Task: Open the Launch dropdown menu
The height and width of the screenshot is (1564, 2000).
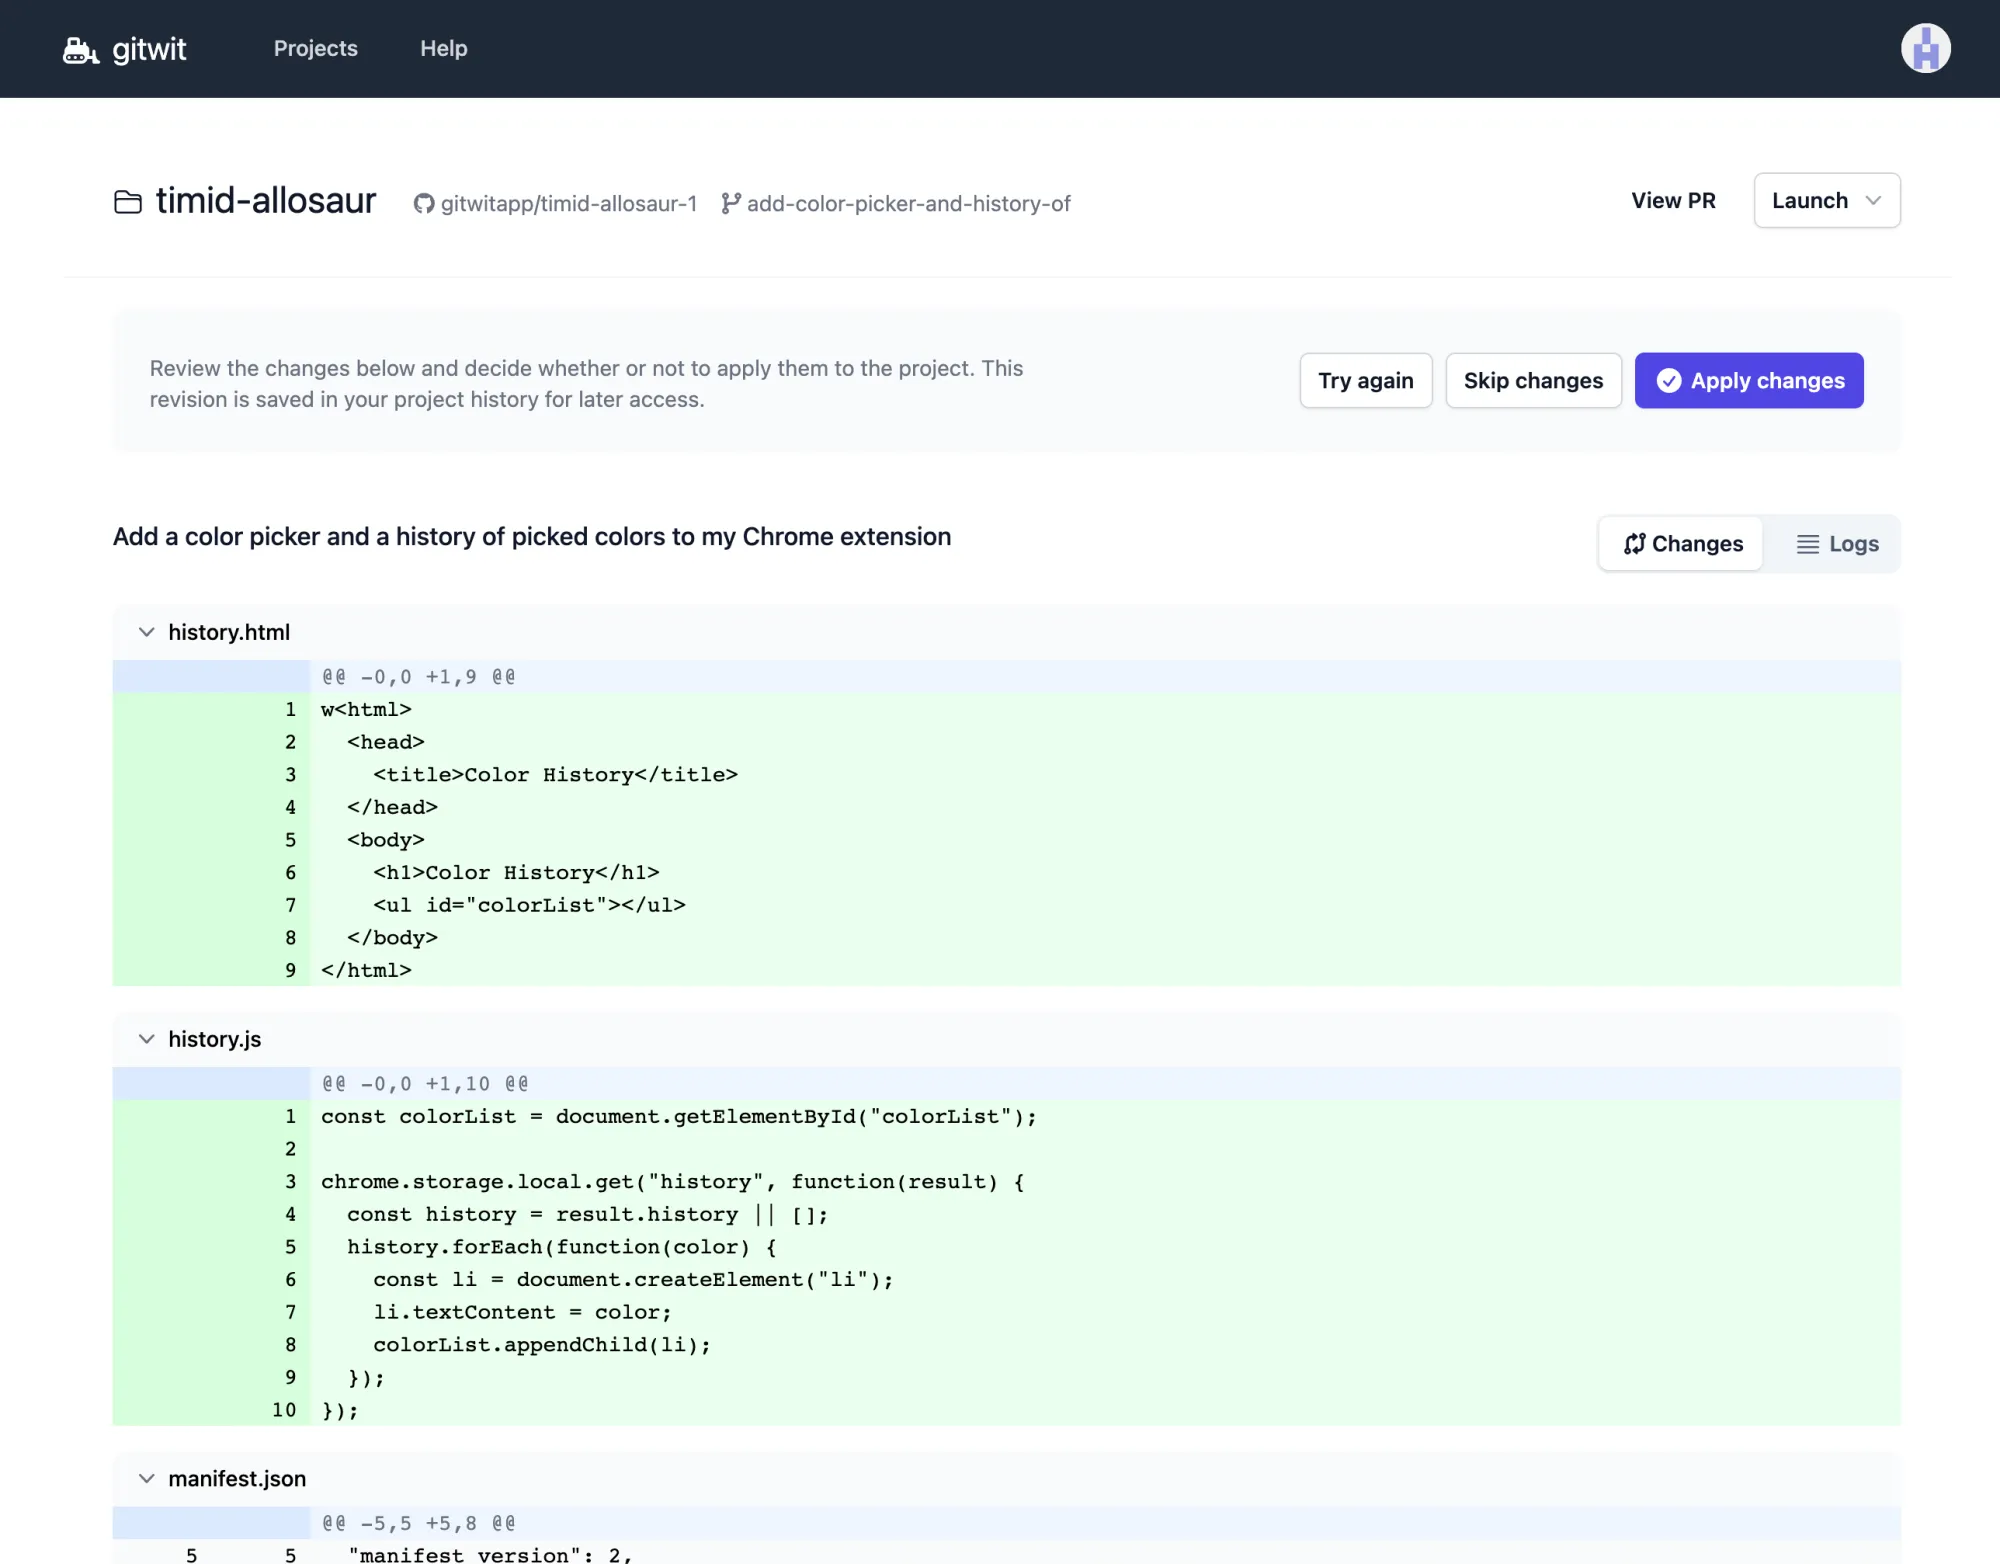Action: pyautogui.click(x=1826, y=201)
